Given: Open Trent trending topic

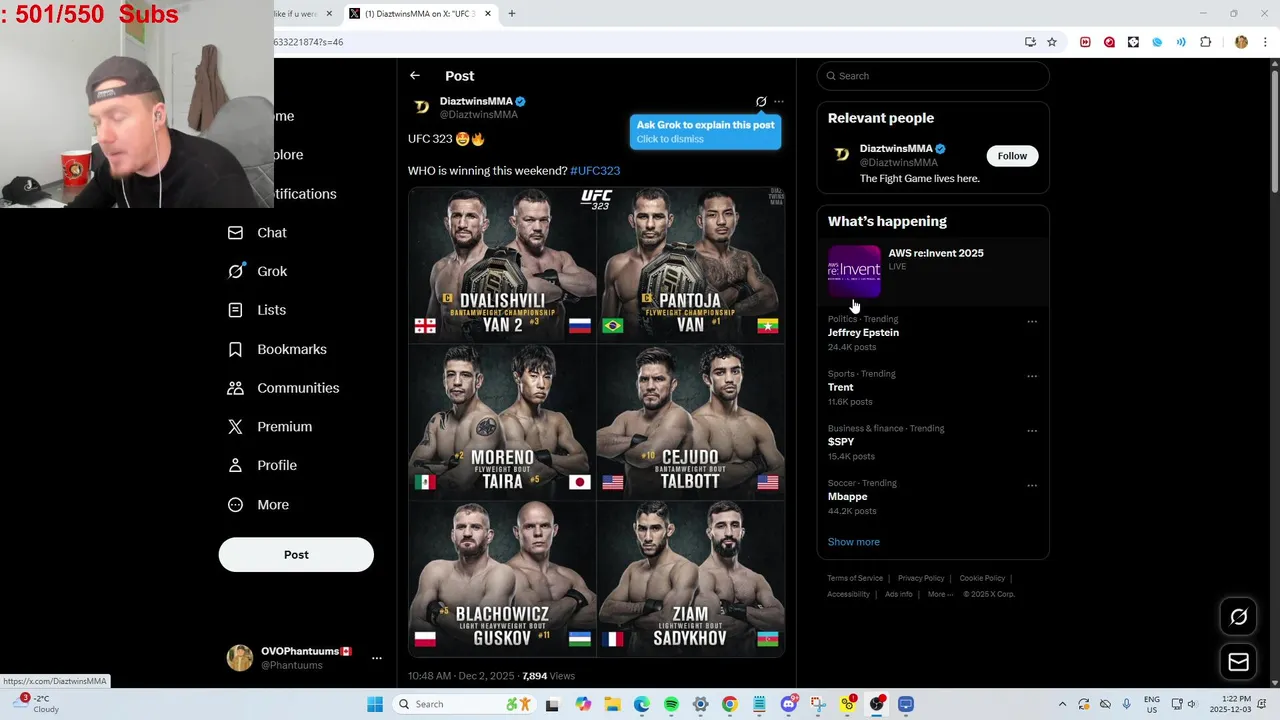Looking at the screenshot, I should coord(840,387).
